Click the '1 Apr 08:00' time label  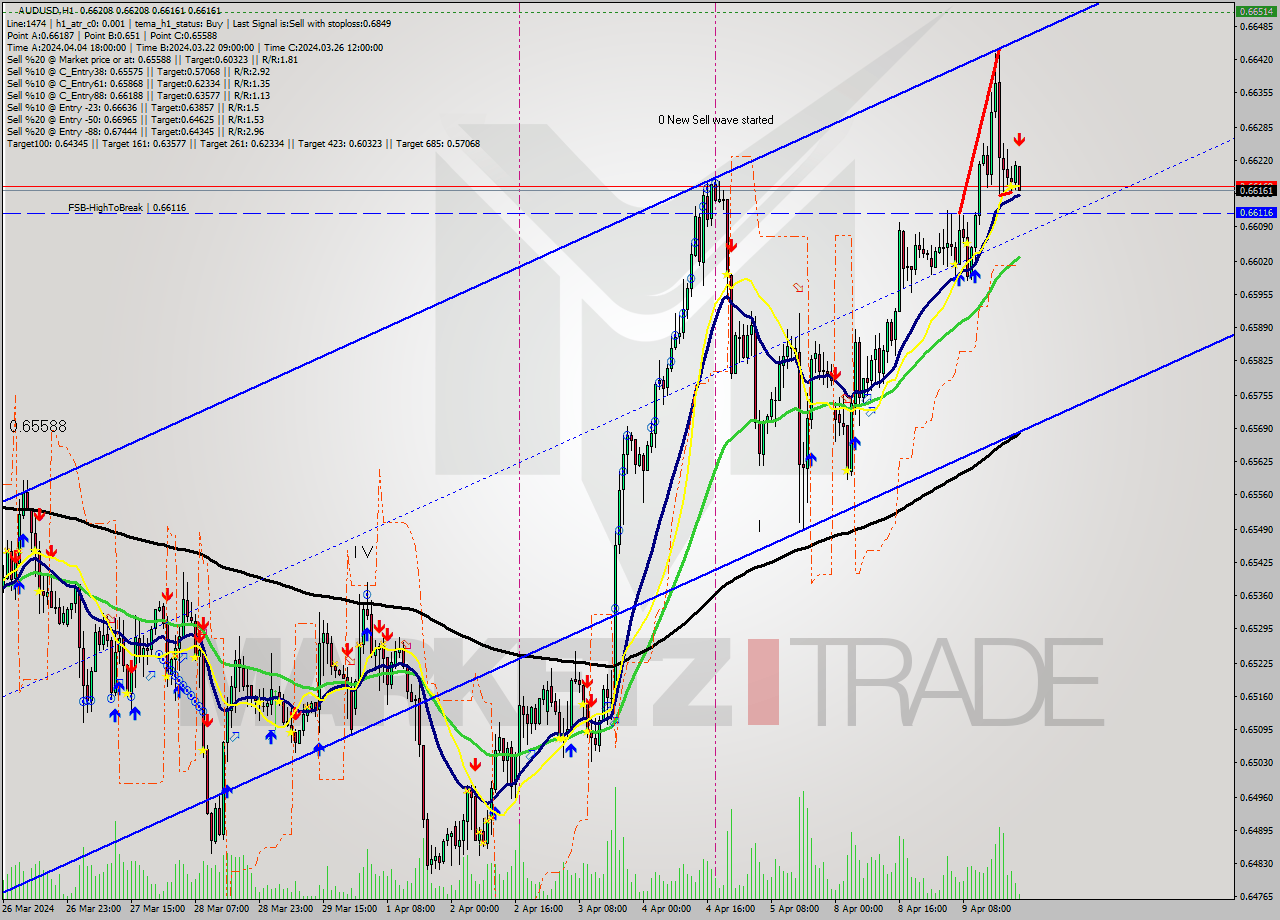pos(410,909)
